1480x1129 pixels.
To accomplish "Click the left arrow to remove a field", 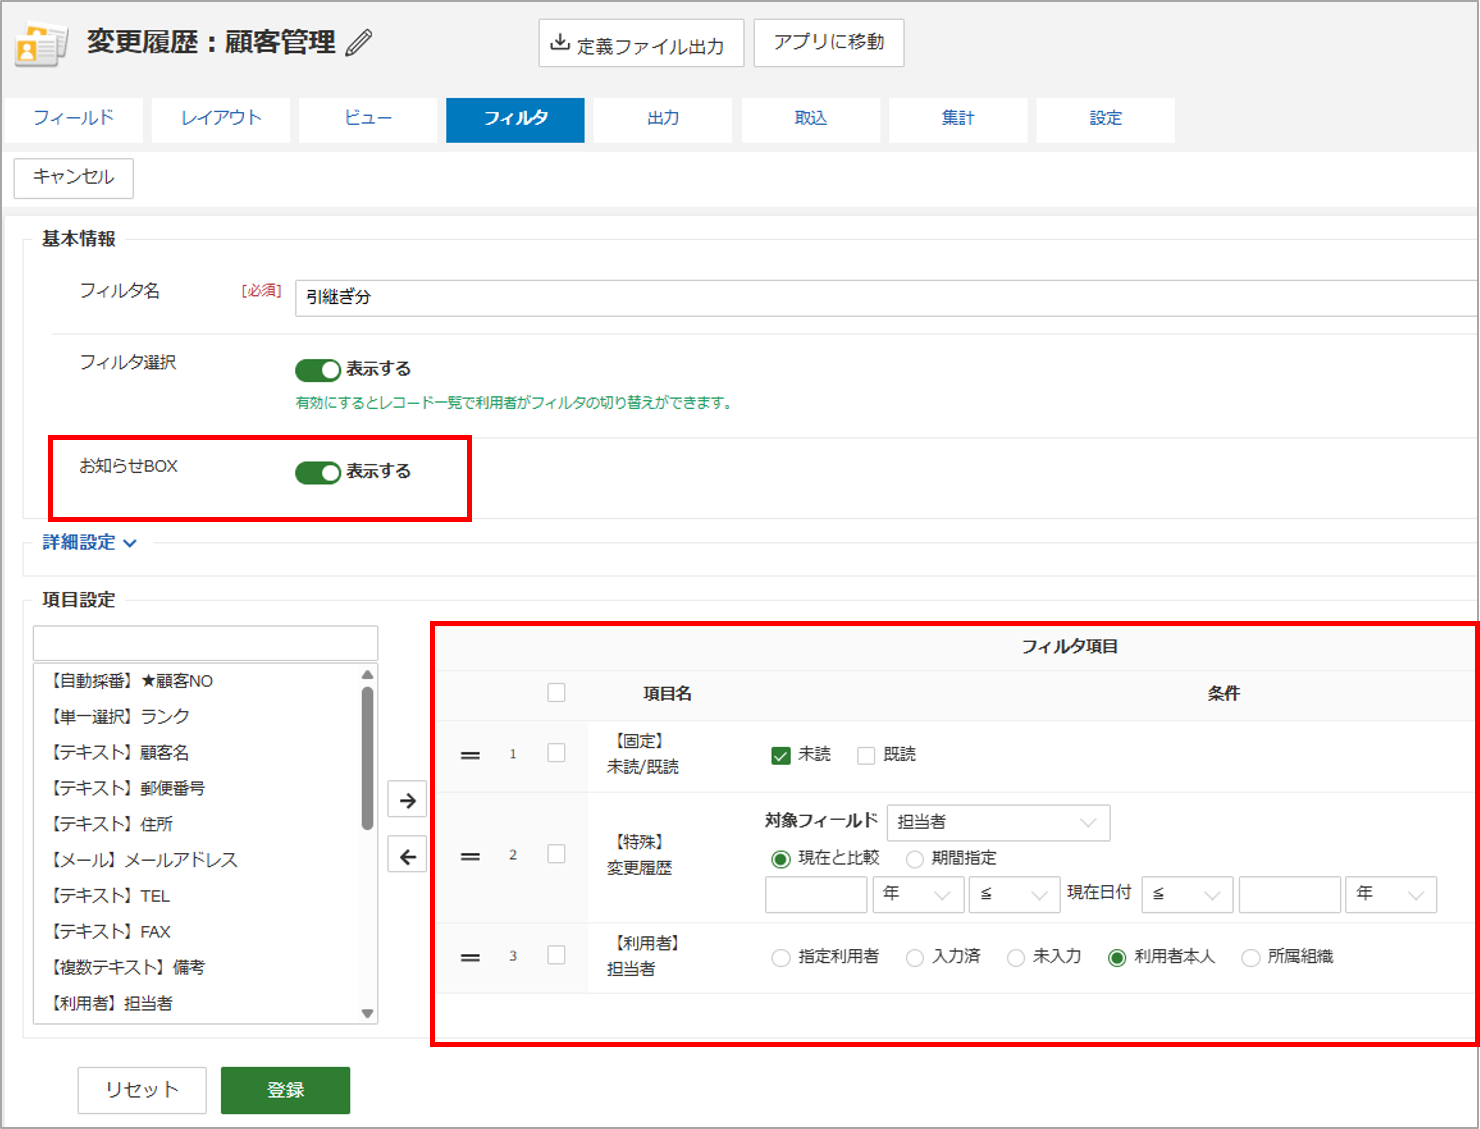I will click(407, 856).
